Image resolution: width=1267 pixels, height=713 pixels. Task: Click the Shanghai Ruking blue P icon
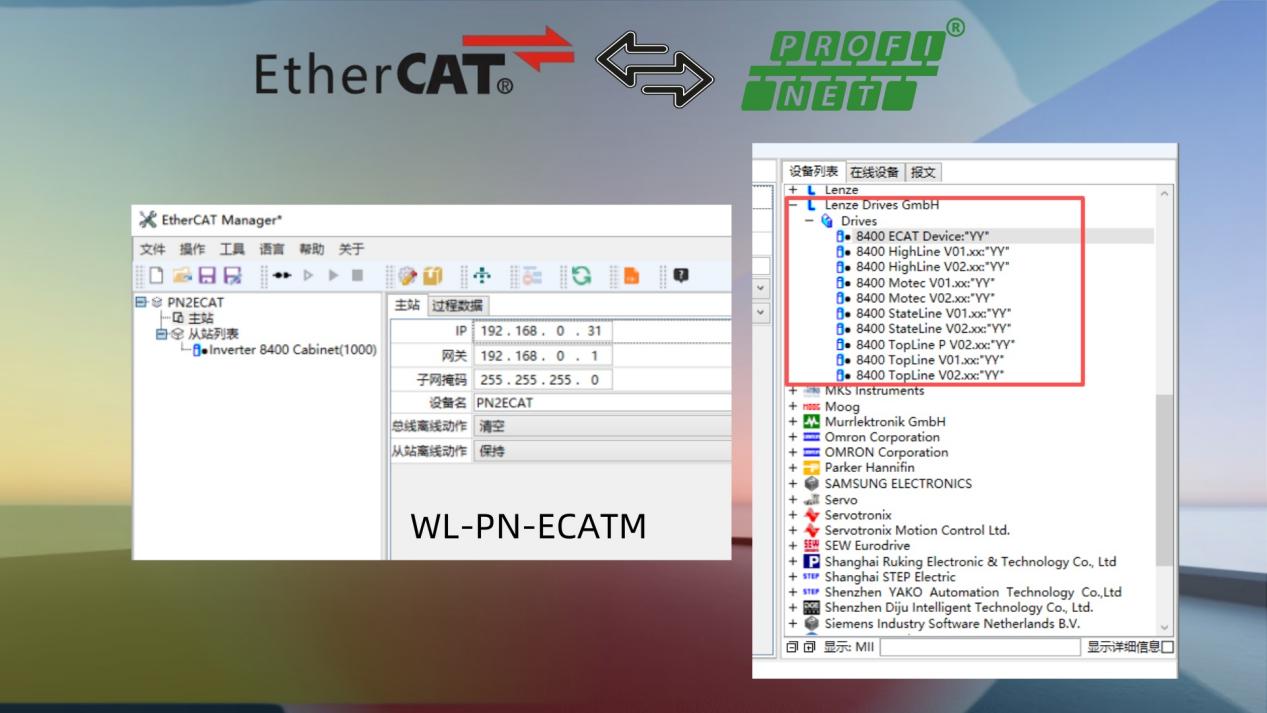click(x=811, y=562)
